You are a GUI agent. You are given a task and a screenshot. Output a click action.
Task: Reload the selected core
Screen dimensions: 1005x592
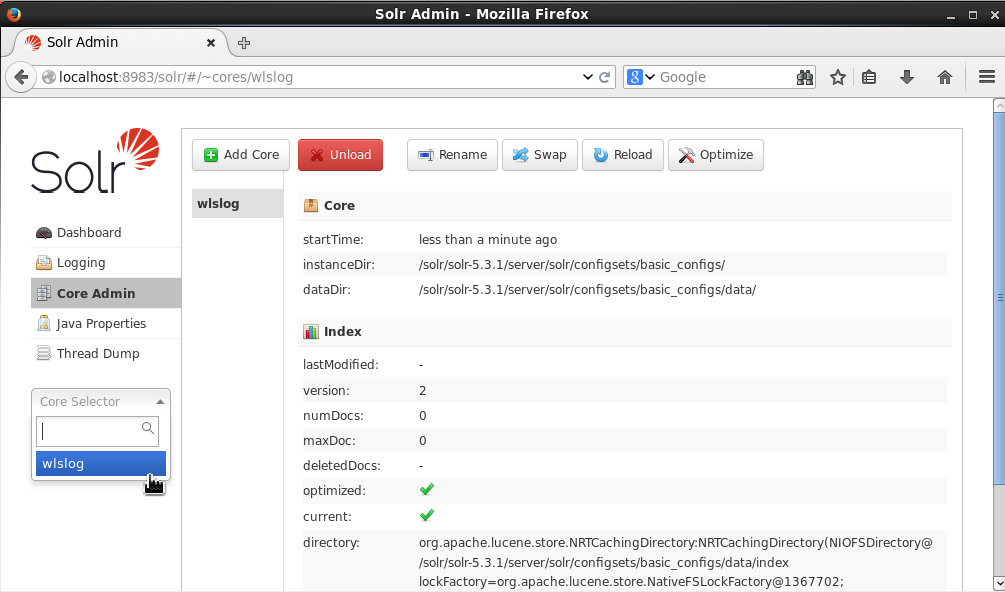(623, 155)
